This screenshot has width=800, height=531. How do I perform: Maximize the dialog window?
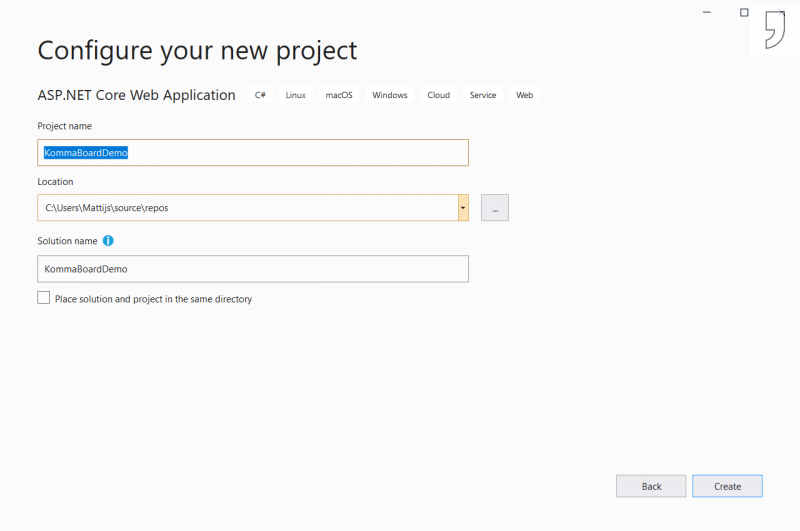click(744, 12)
